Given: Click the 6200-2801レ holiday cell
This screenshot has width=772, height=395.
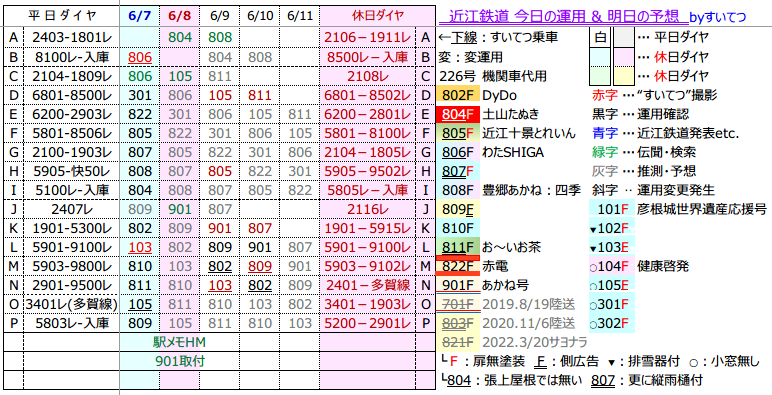Looking at the screenshot, I should pyautogui.click(x=368, y=114).
